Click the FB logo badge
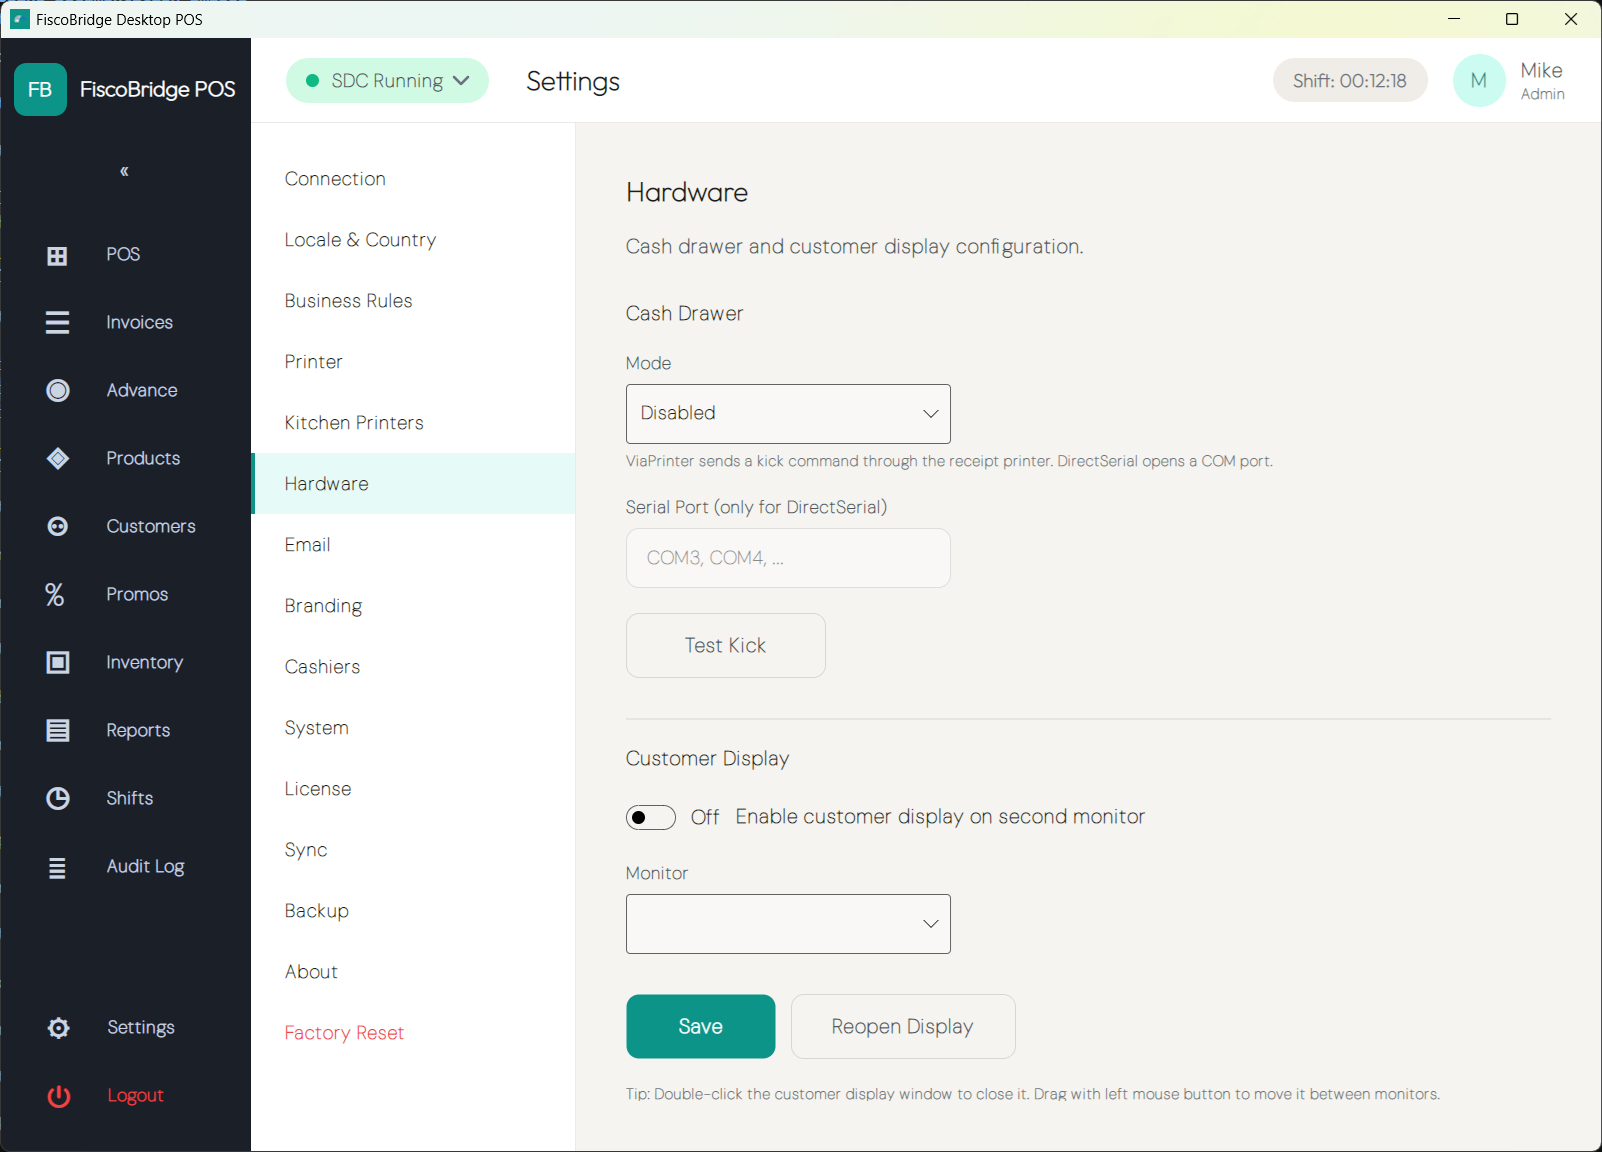 40,90
